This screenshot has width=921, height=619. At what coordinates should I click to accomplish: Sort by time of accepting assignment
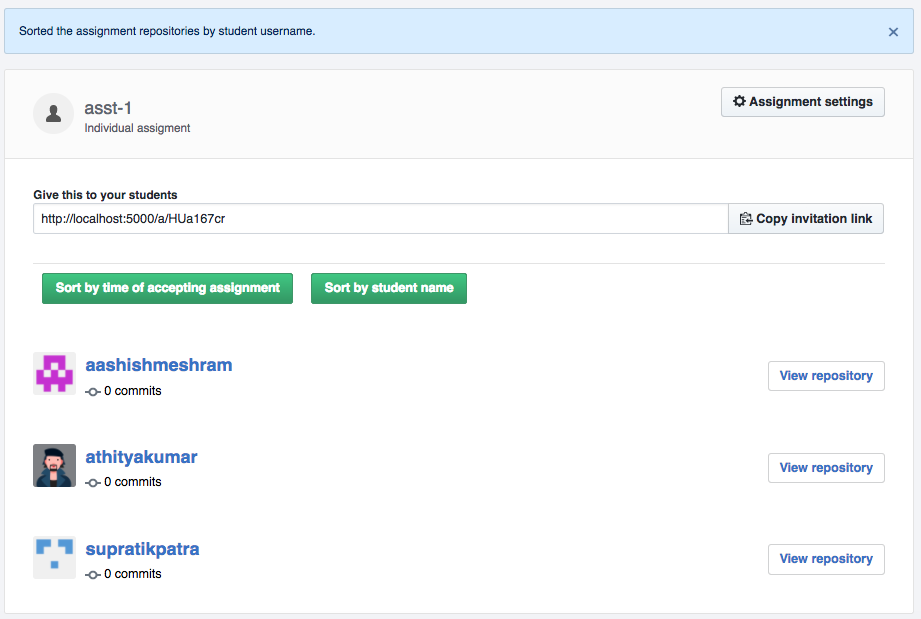tap(167, 288)
